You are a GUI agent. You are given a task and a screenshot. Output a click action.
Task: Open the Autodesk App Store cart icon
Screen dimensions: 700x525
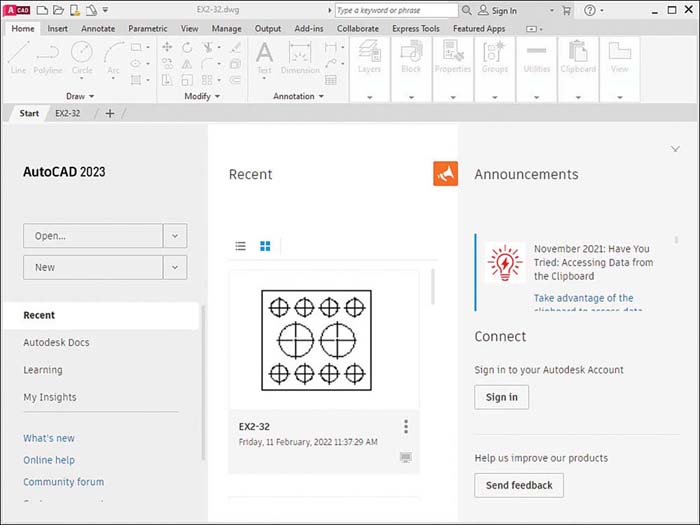(567, 10)
